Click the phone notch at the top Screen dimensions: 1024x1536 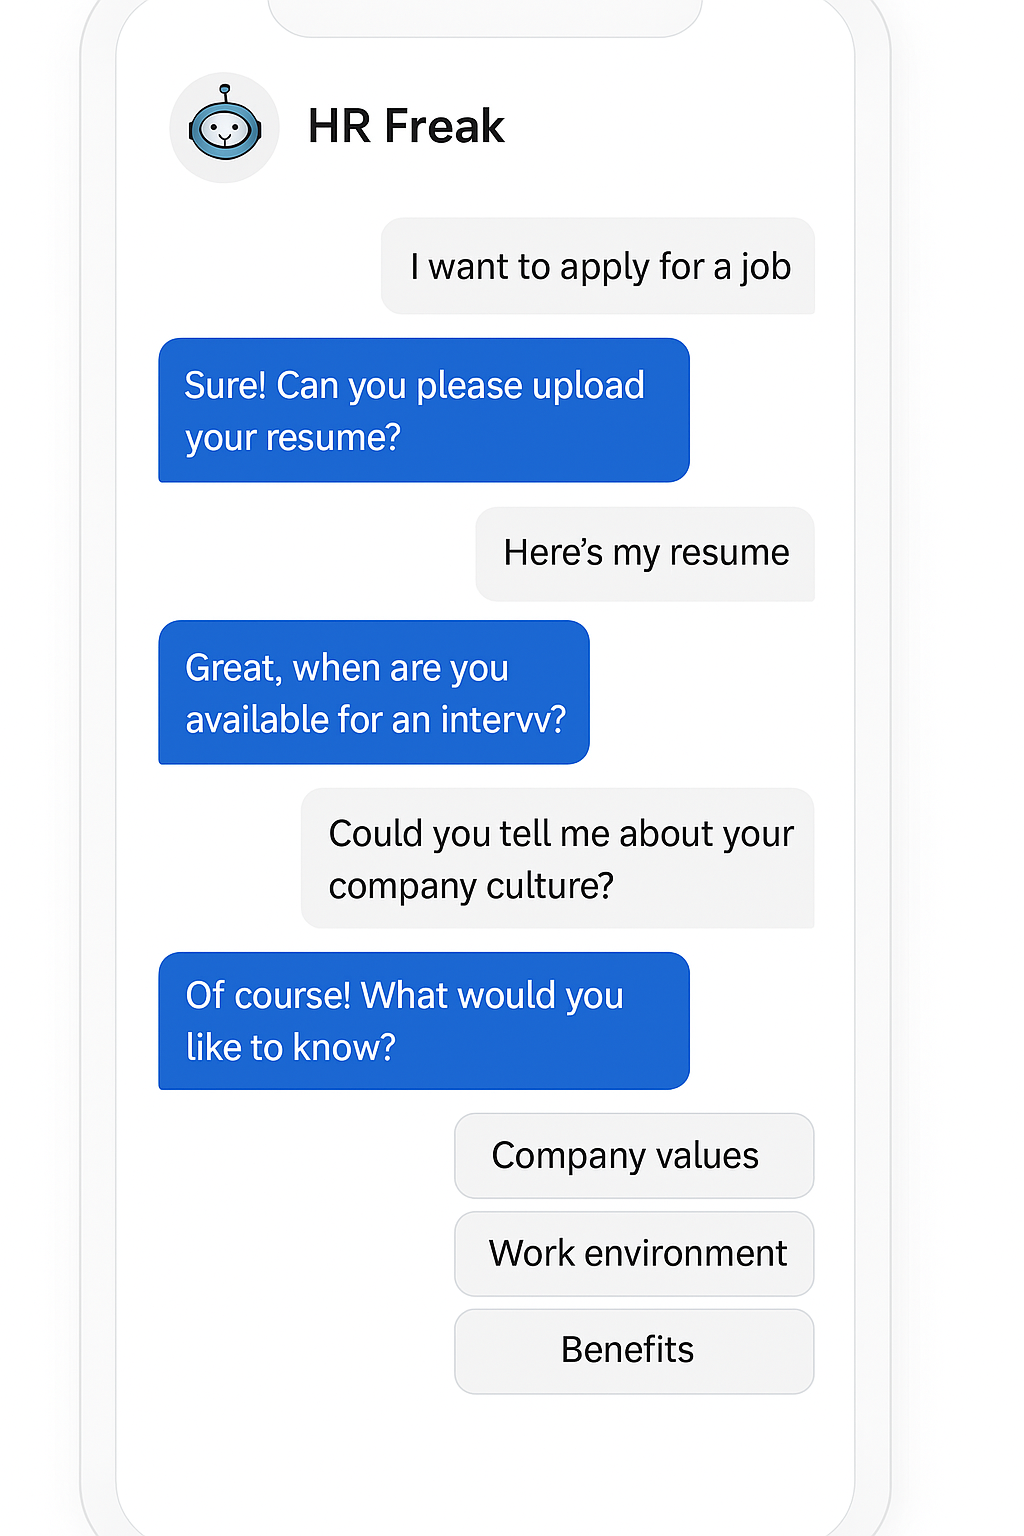(485, 15)
